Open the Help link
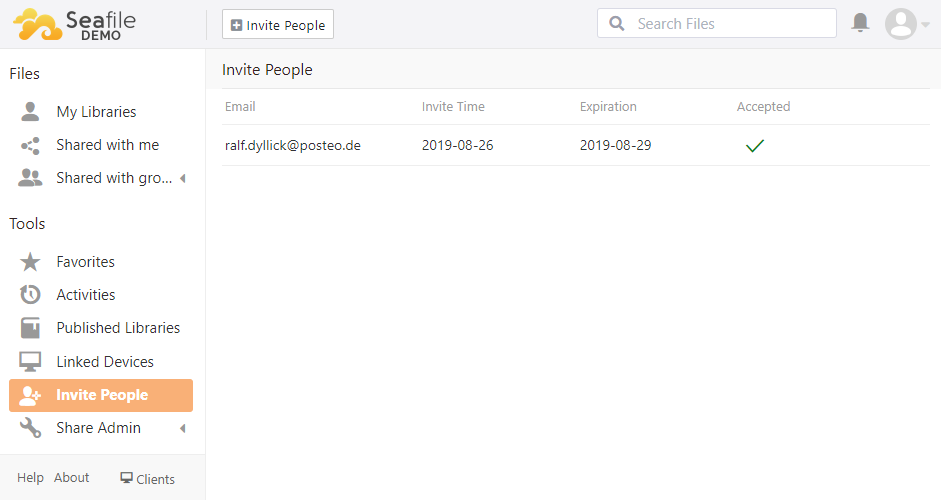 pyautogui.click(x=30, y=478)
